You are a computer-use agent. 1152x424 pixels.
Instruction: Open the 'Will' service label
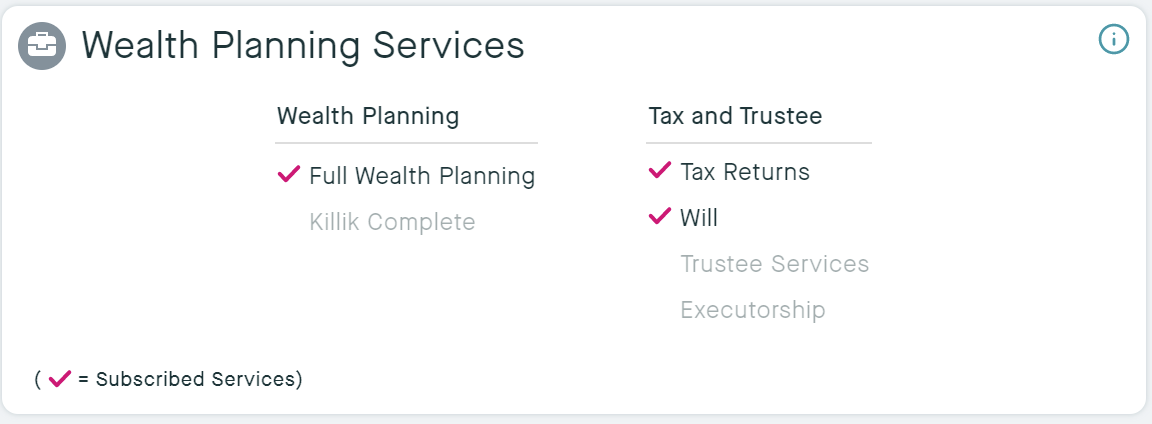pos(699,217)
